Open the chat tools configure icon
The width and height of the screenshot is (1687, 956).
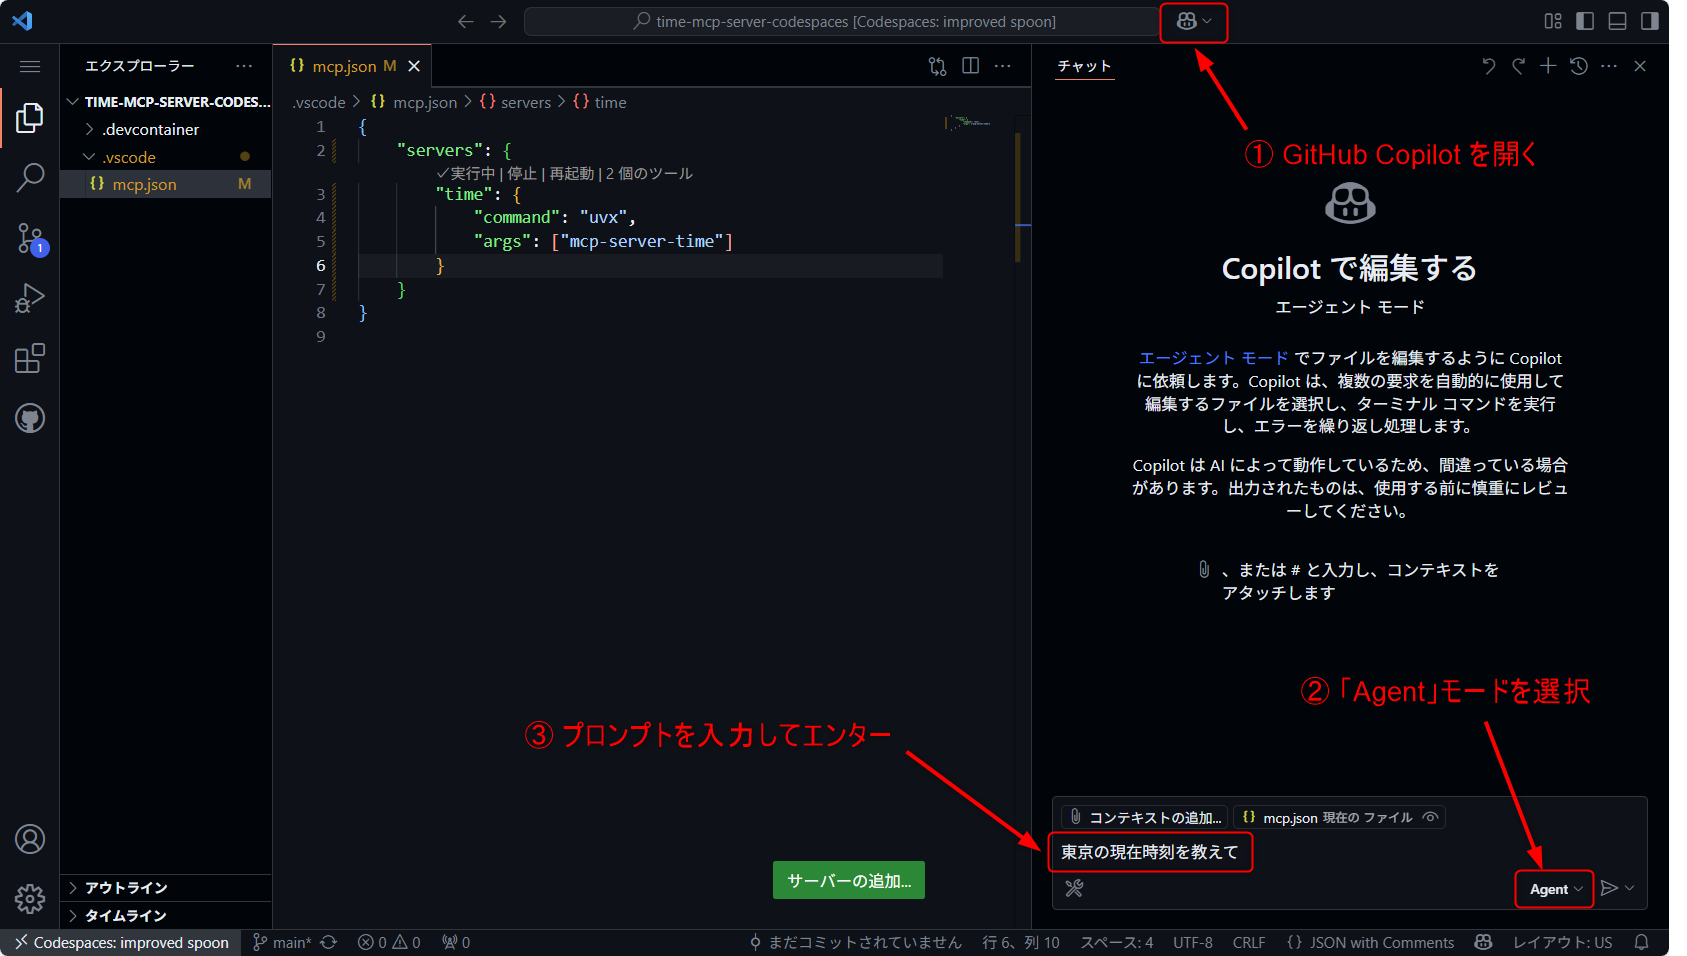[1074, 888]
